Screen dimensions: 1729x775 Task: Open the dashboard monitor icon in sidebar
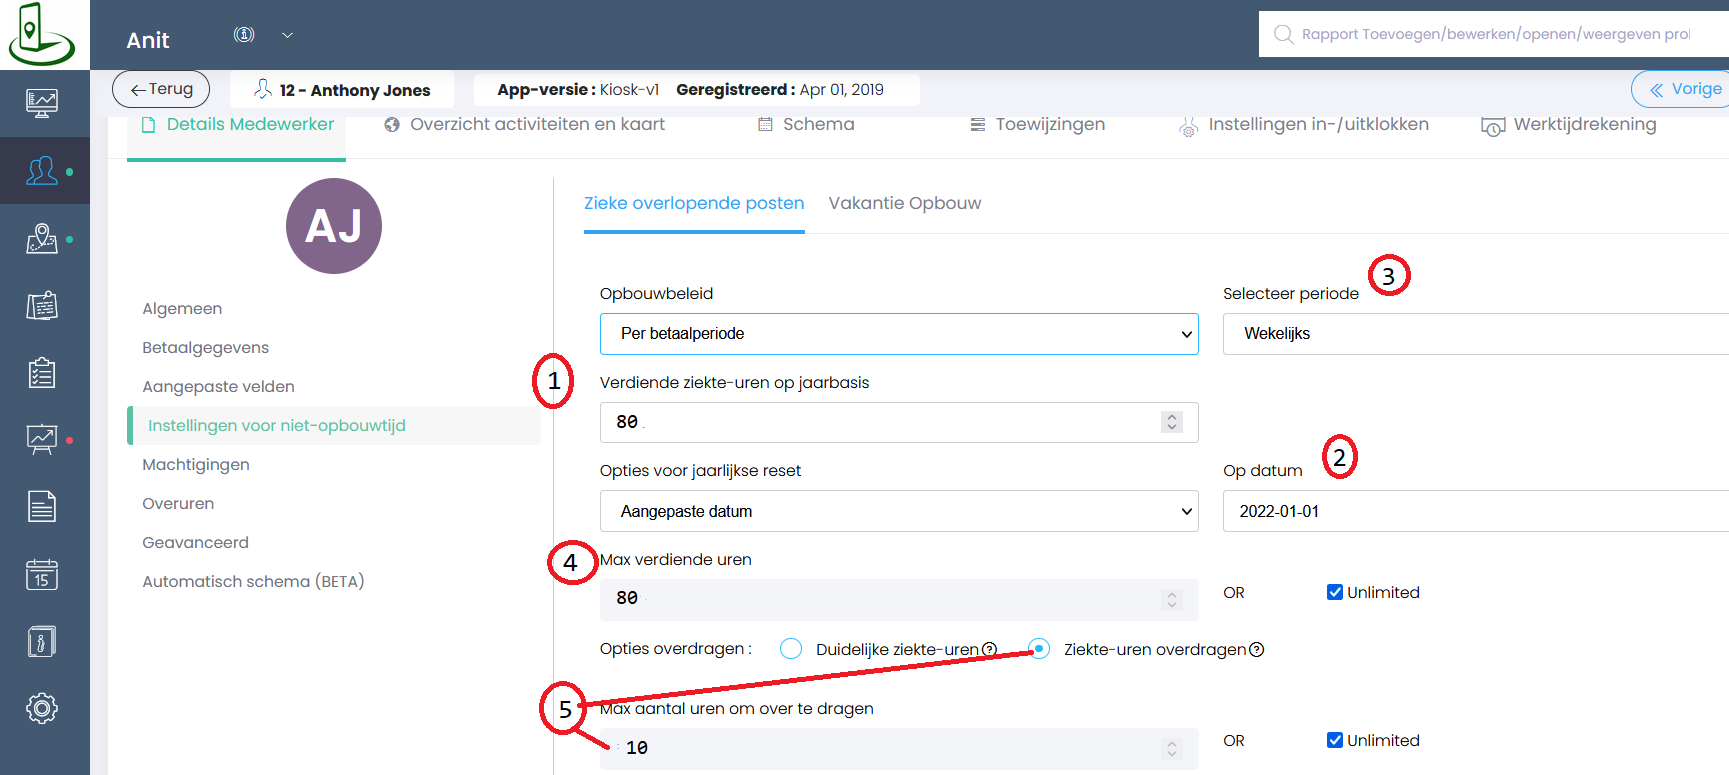tap(42, 103)
